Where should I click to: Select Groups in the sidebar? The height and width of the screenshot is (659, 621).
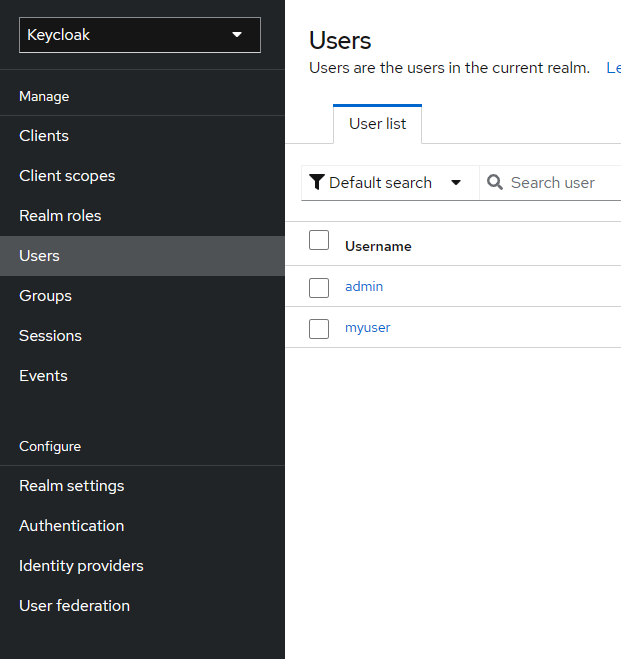[45, 296]
